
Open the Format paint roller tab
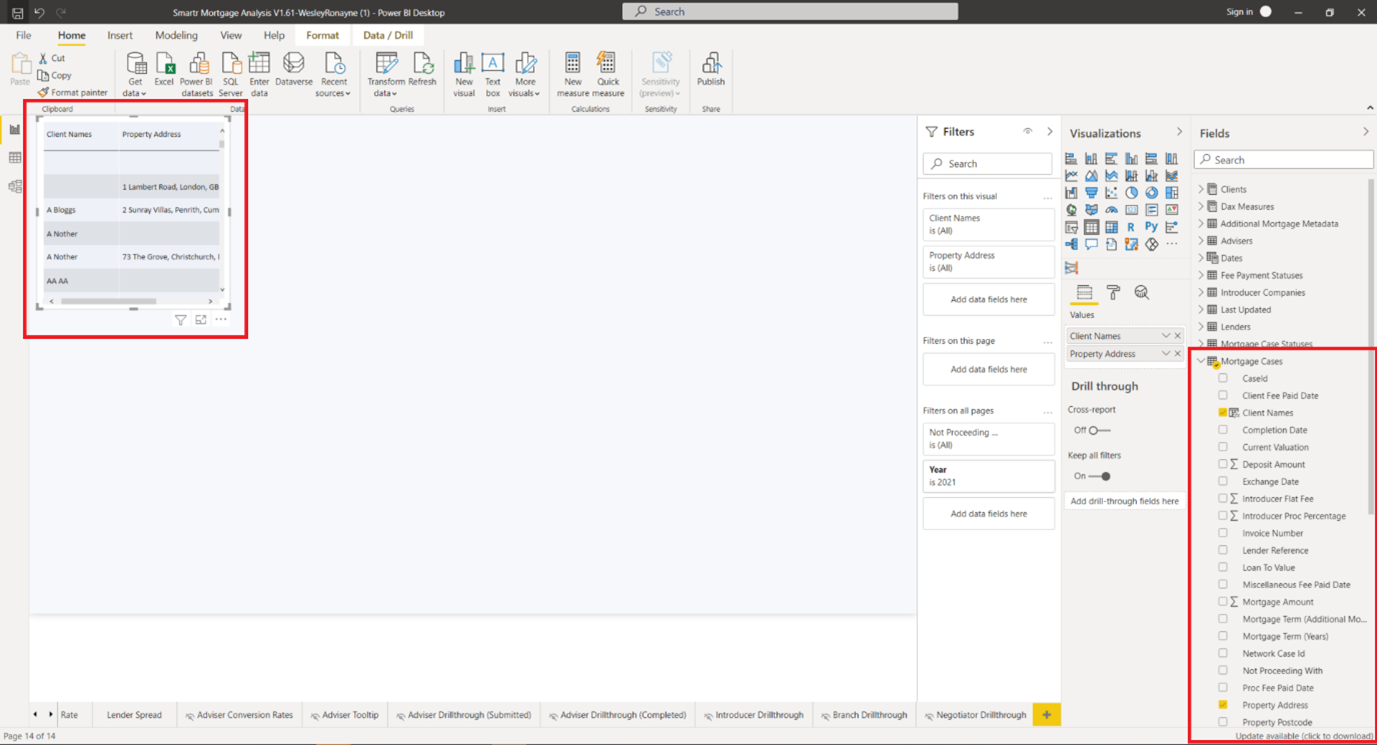[1113, 292]
